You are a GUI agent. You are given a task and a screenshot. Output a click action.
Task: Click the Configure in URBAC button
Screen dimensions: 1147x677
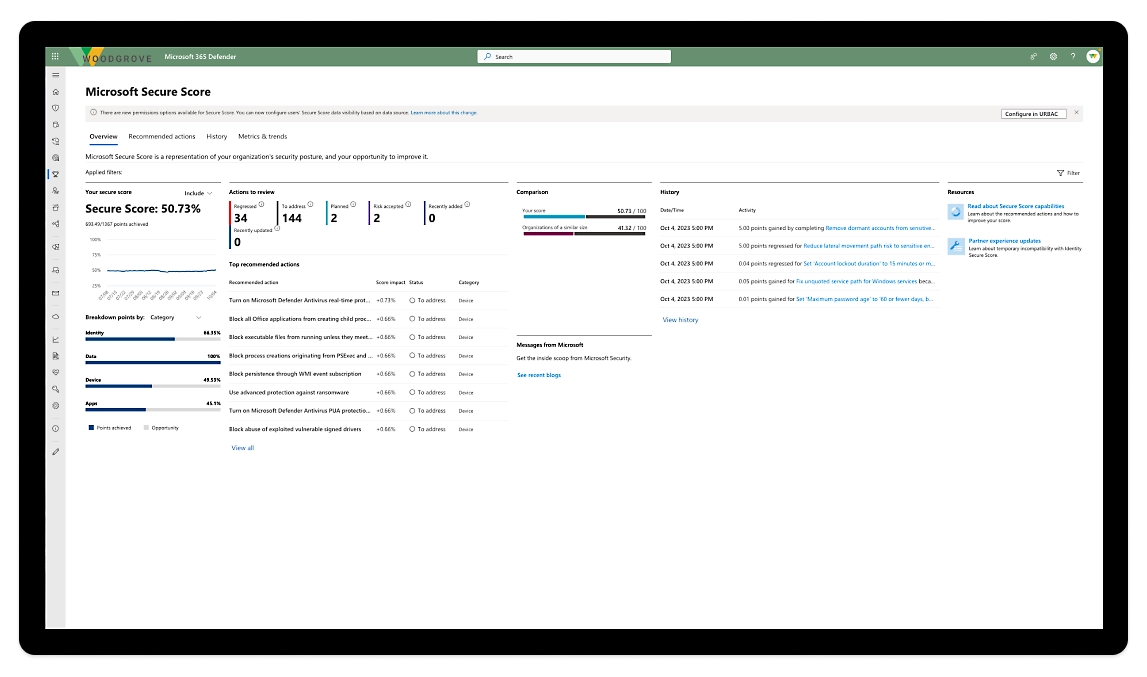(x=1033, y=114)
